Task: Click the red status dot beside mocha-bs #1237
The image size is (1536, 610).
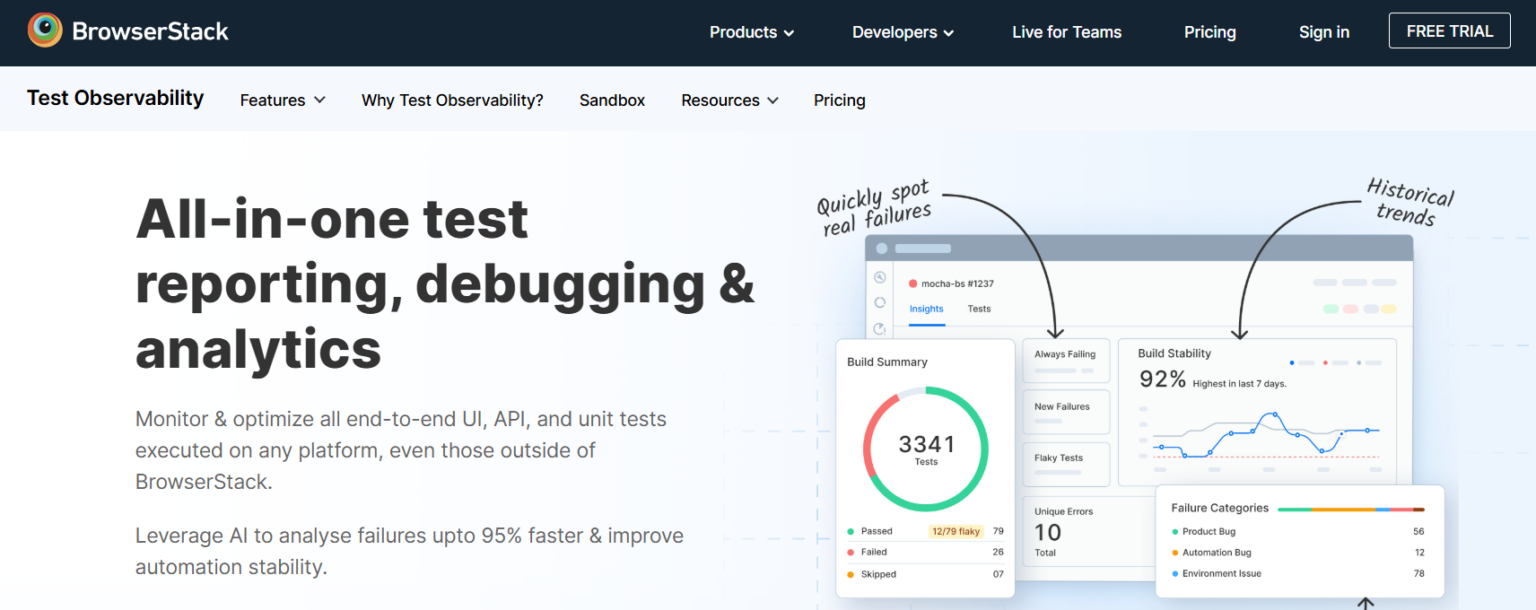Action: pyautogui.click(x=913, y=284)
